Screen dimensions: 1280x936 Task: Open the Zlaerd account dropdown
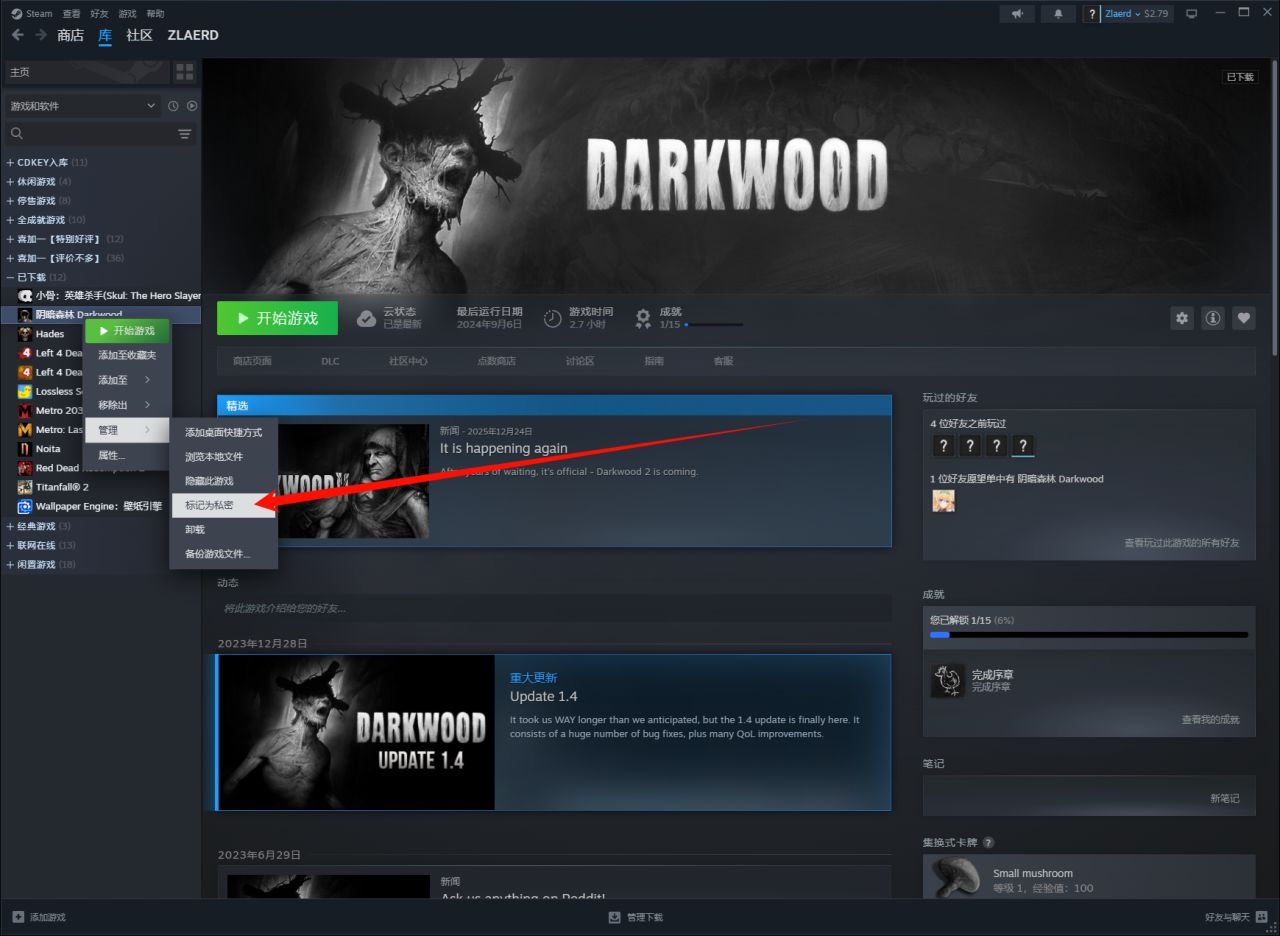point(1136,14)
